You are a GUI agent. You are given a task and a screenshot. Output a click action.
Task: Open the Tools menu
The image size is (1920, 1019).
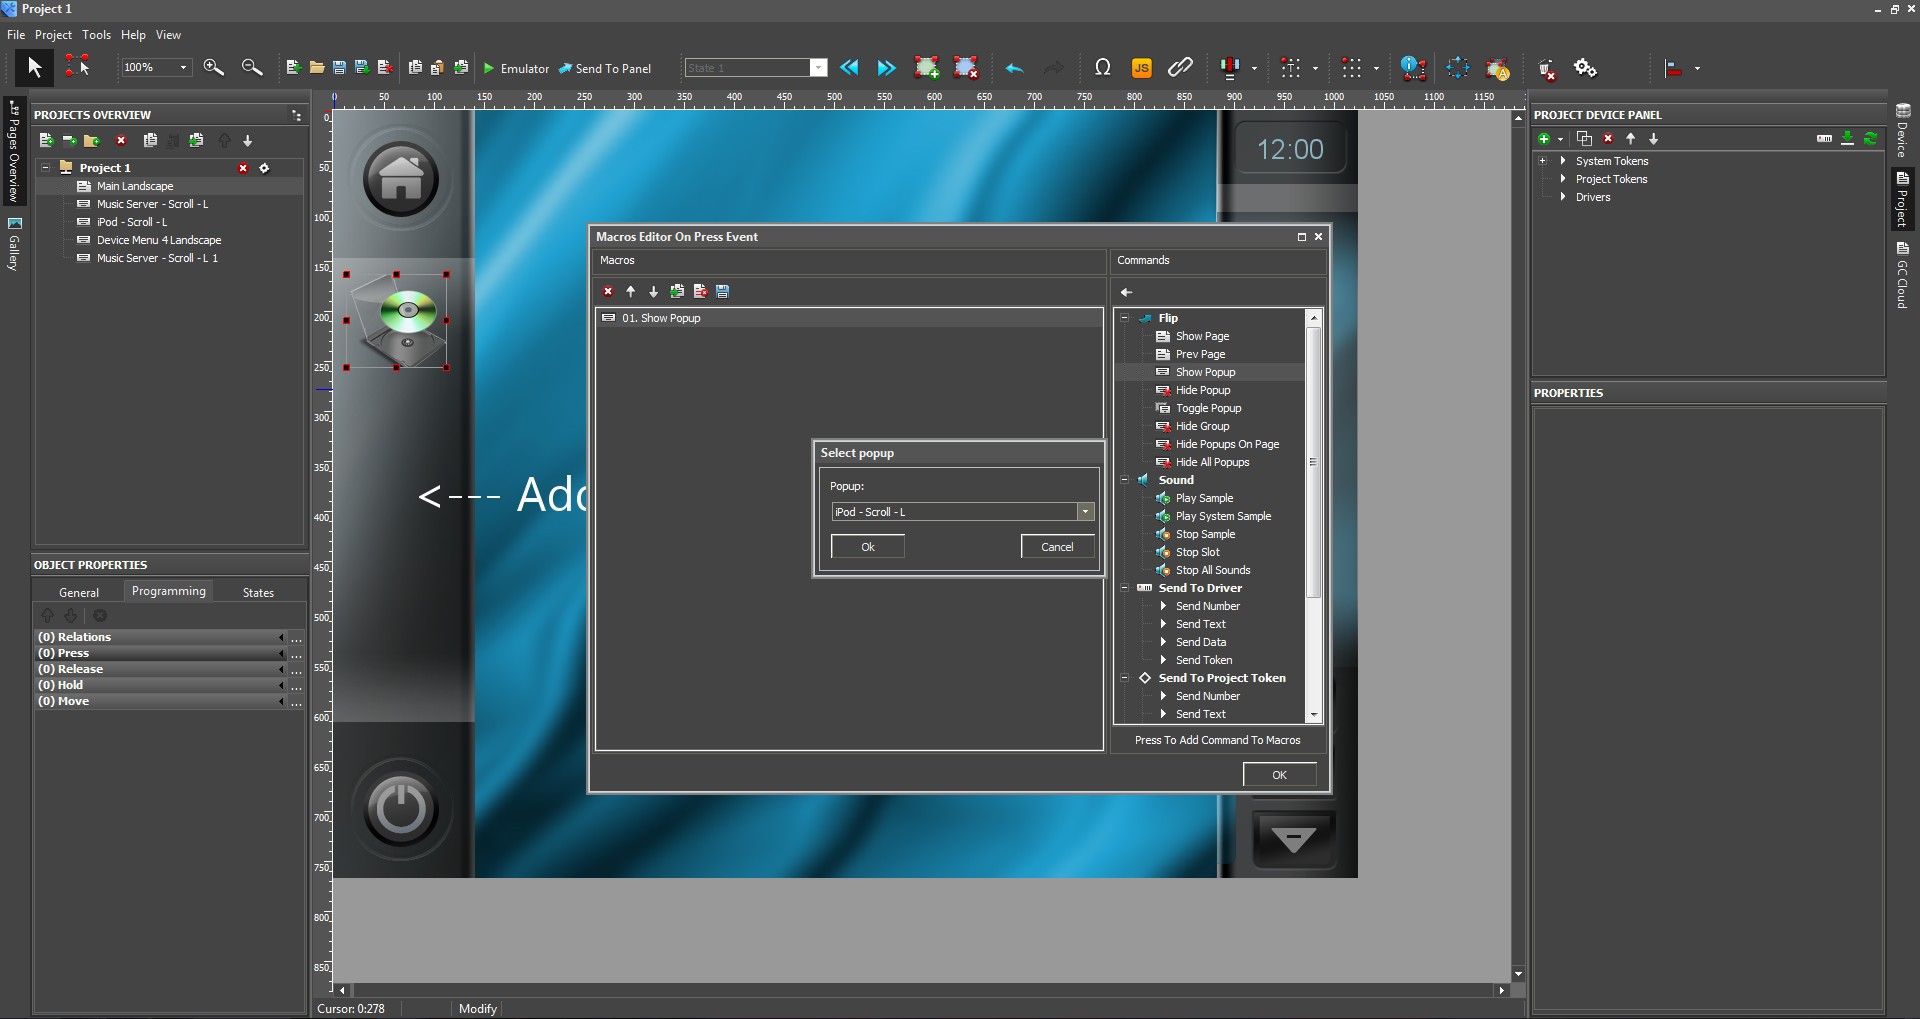click(96, 34)
